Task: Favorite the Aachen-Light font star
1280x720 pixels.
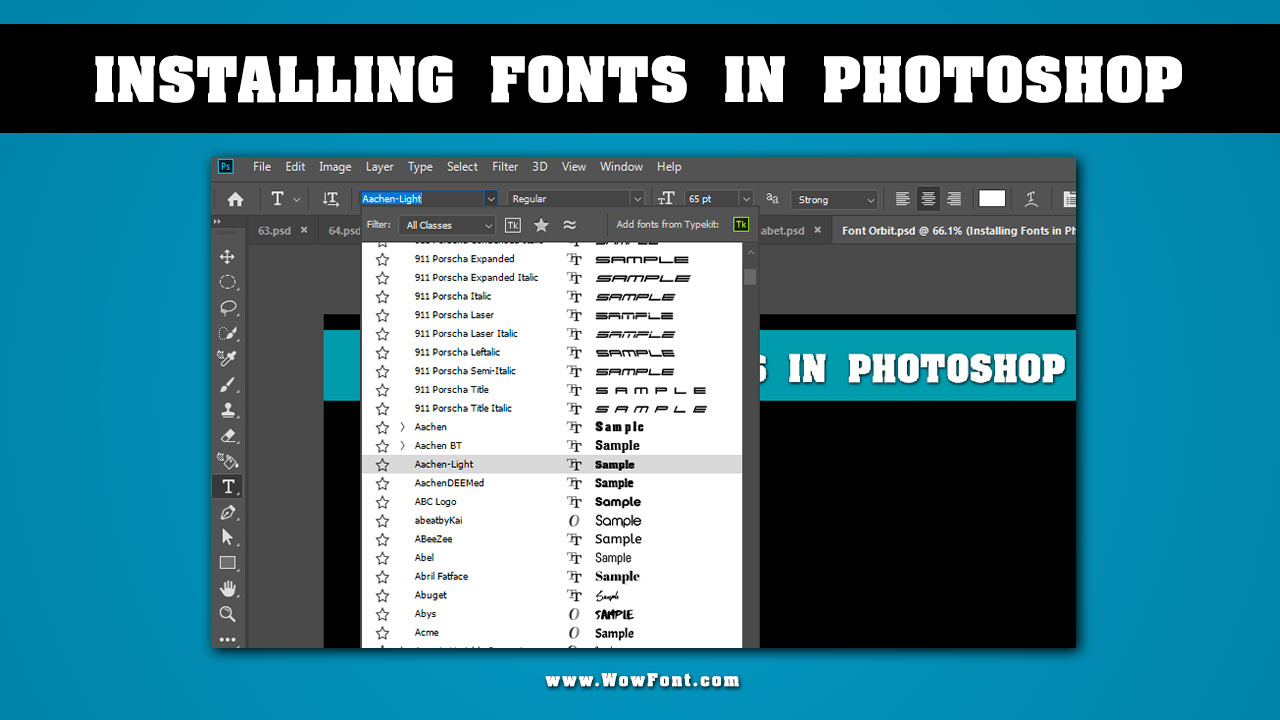Action: [382, 464]
